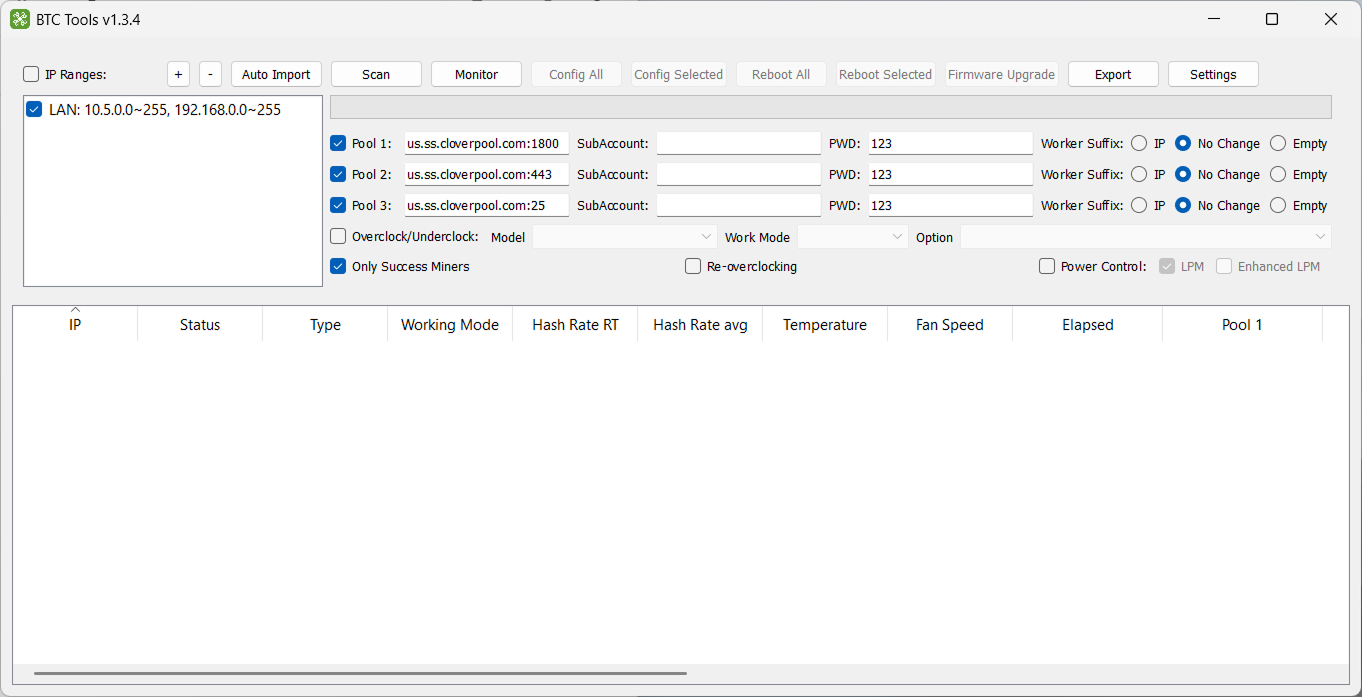
Task: Select IP worker suffix for Pool 1
Action: (1139, 143)
